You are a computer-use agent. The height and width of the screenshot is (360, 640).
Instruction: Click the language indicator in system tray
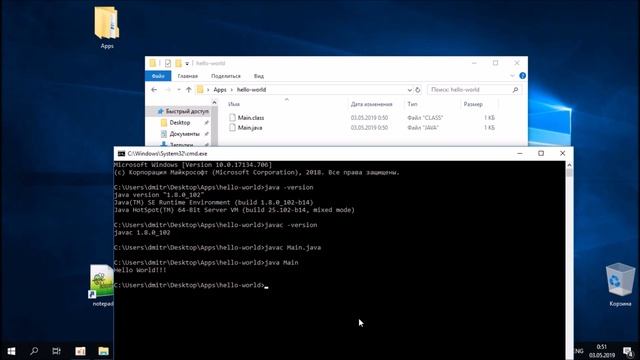coord(578,351)
